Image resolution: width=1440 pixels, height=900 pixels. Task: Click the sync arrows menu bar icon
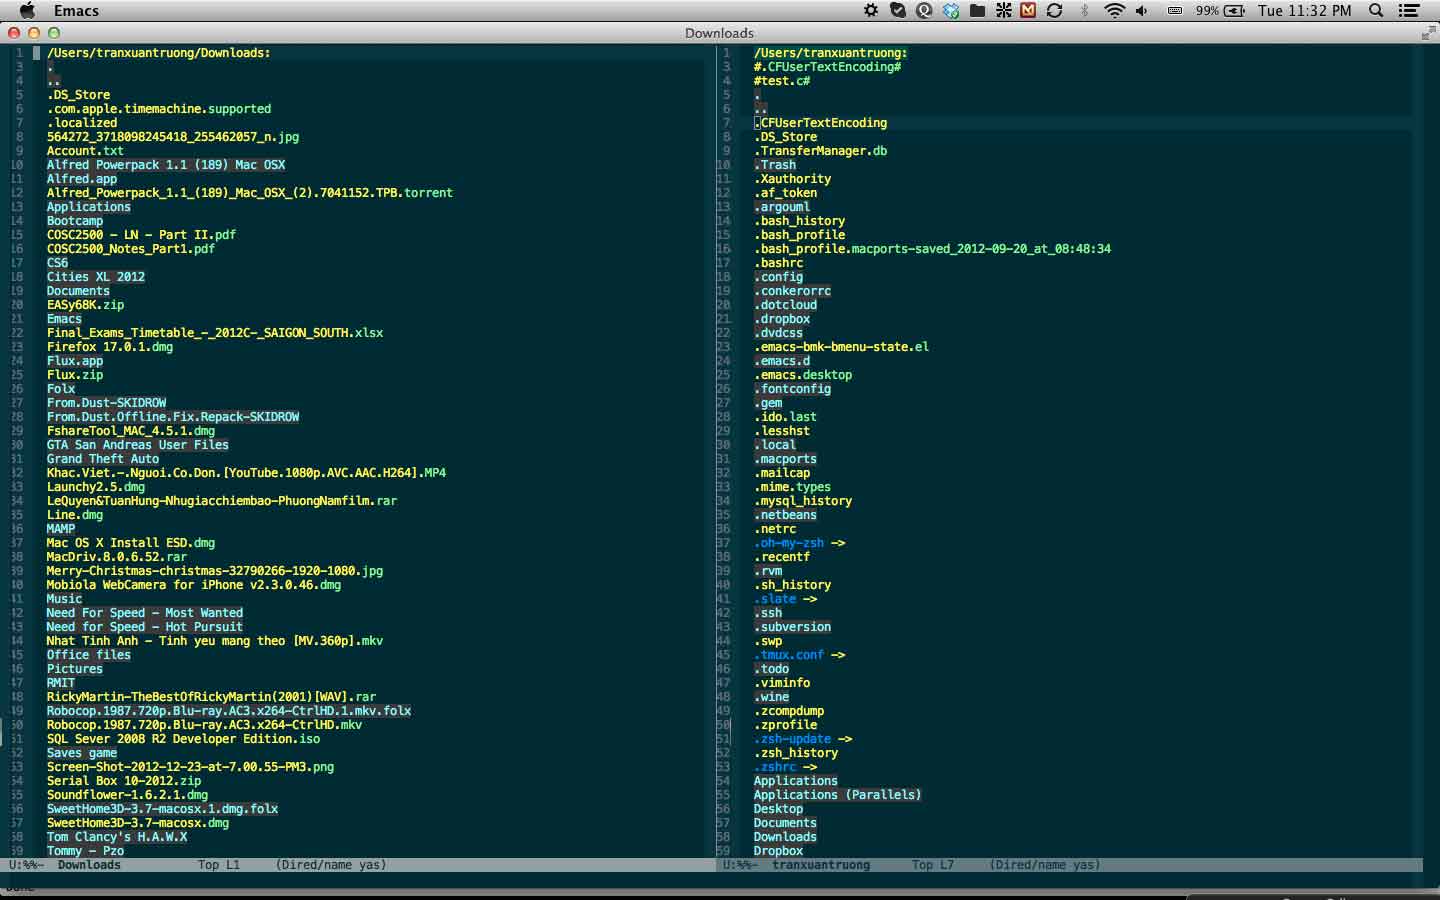click(1054, 11)
